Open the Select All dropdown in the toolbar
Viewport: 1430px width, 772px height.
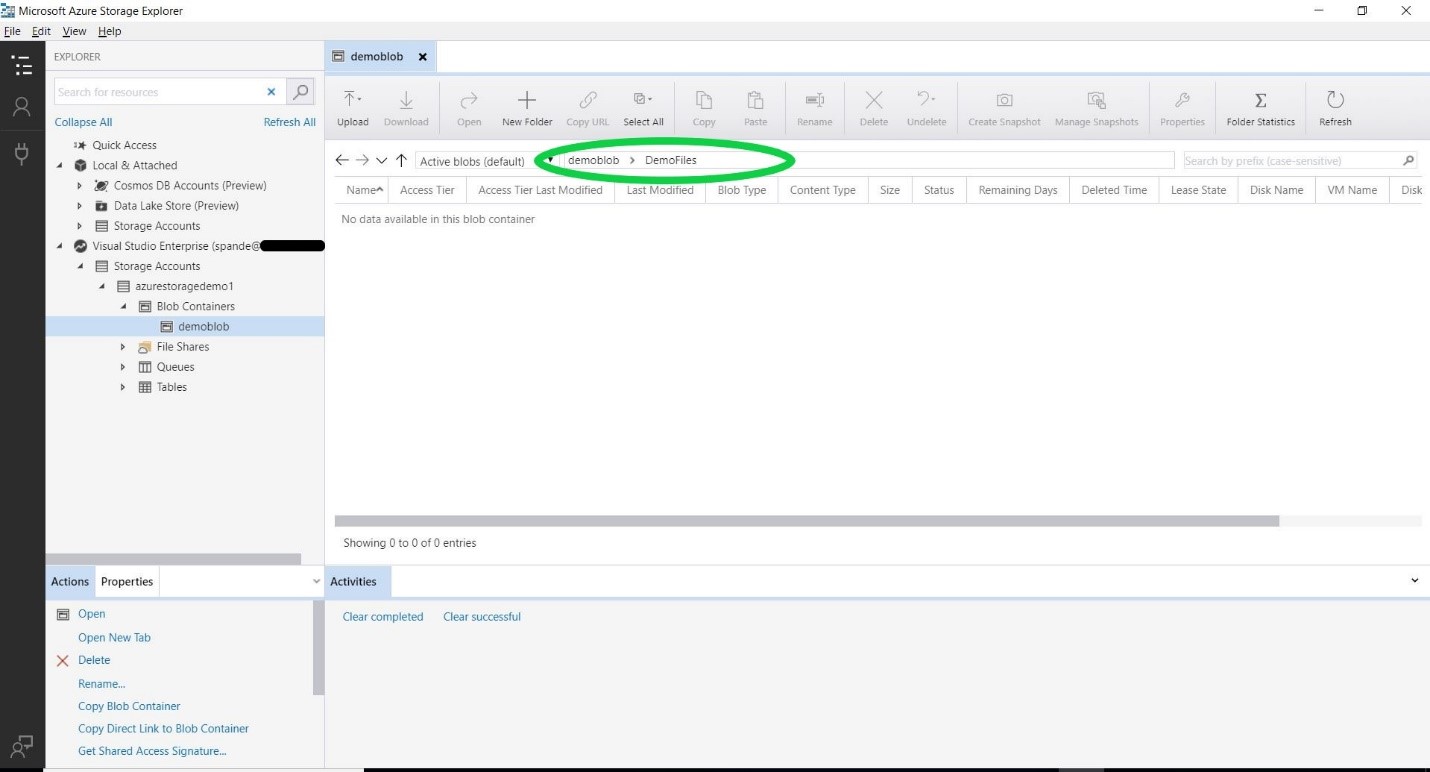pos(643,108)
